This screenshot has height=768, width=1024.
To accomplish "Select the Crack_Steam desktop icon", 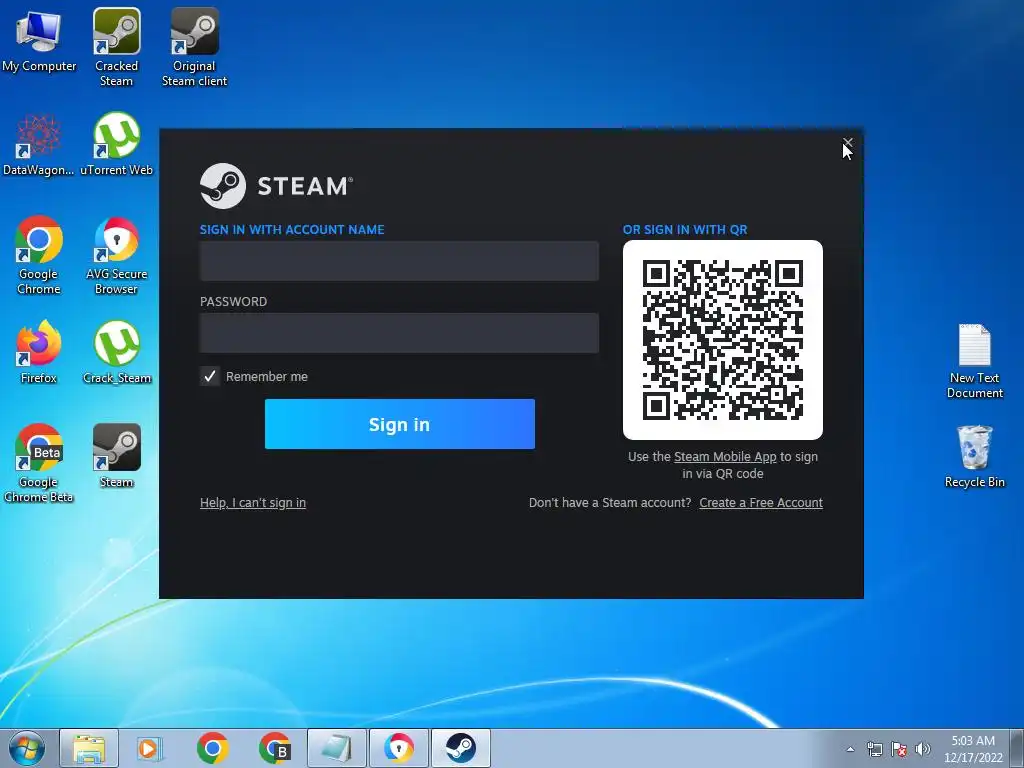I will [116, 353].
